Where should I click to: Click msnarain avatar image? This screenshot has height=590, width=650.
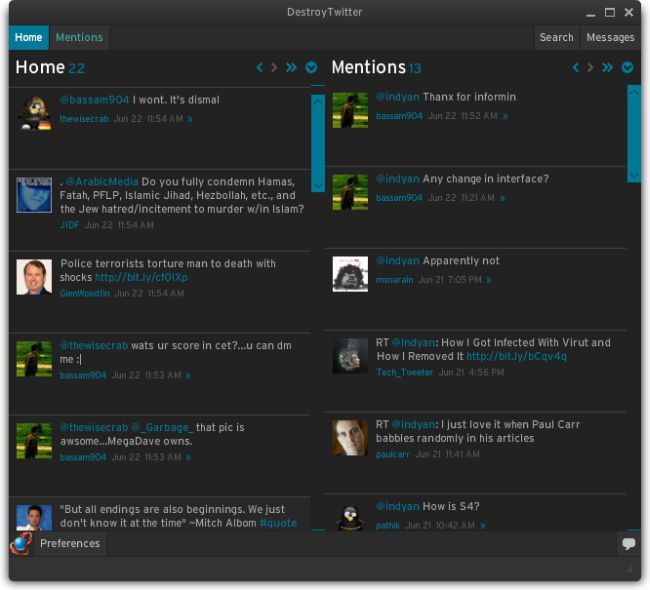pyautogui.click(x=350, y=274)
